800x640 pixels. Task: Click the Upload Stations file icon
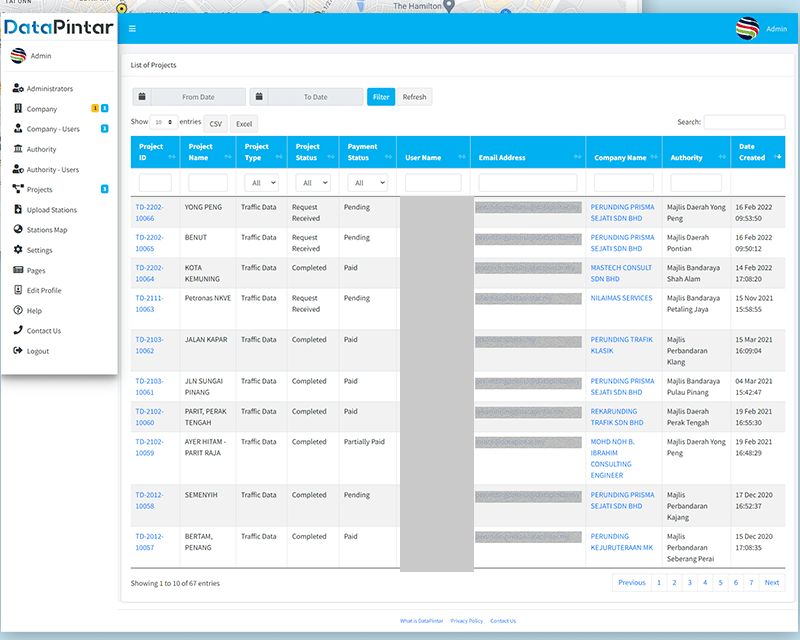point(18,209)
